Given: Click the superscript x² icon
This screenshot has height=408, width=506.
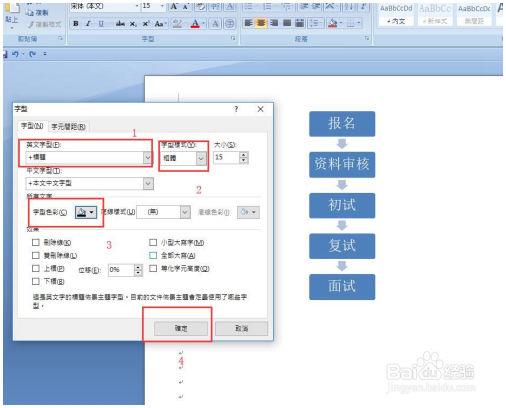Looking at the screenshot, I should pyautogui.click(x=146, y=24).
